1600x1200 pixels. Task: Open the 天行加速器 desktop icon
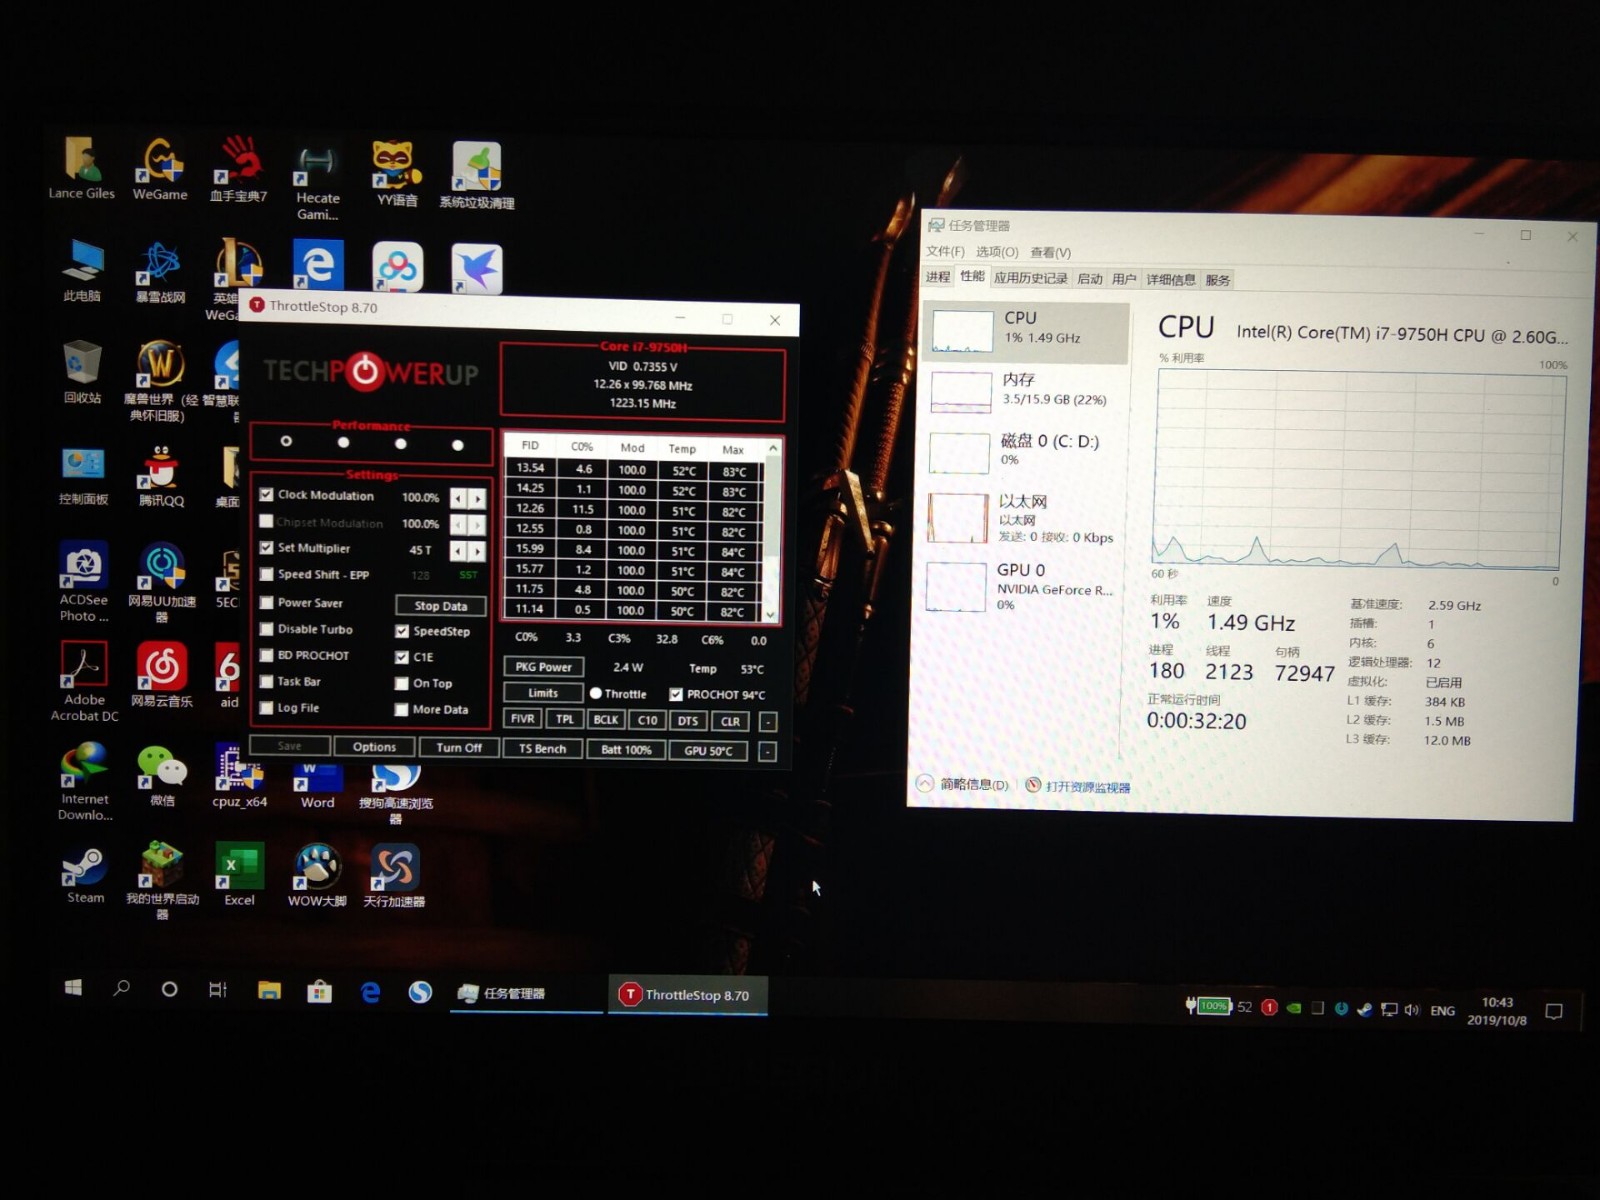[x=394, y=876]
